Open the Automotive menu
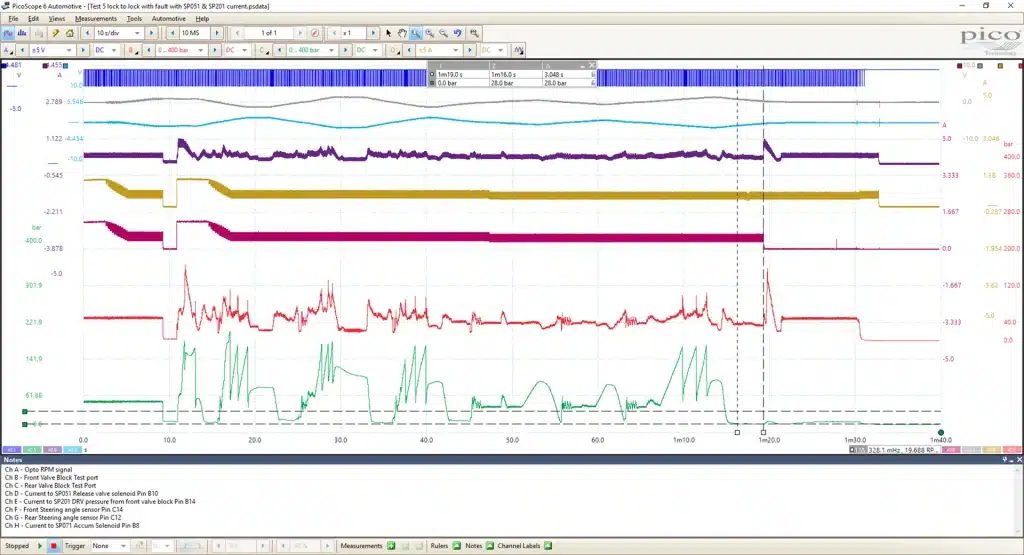Screen dimensions: 1024x555 pyautogui.click(x=168, y=19)
